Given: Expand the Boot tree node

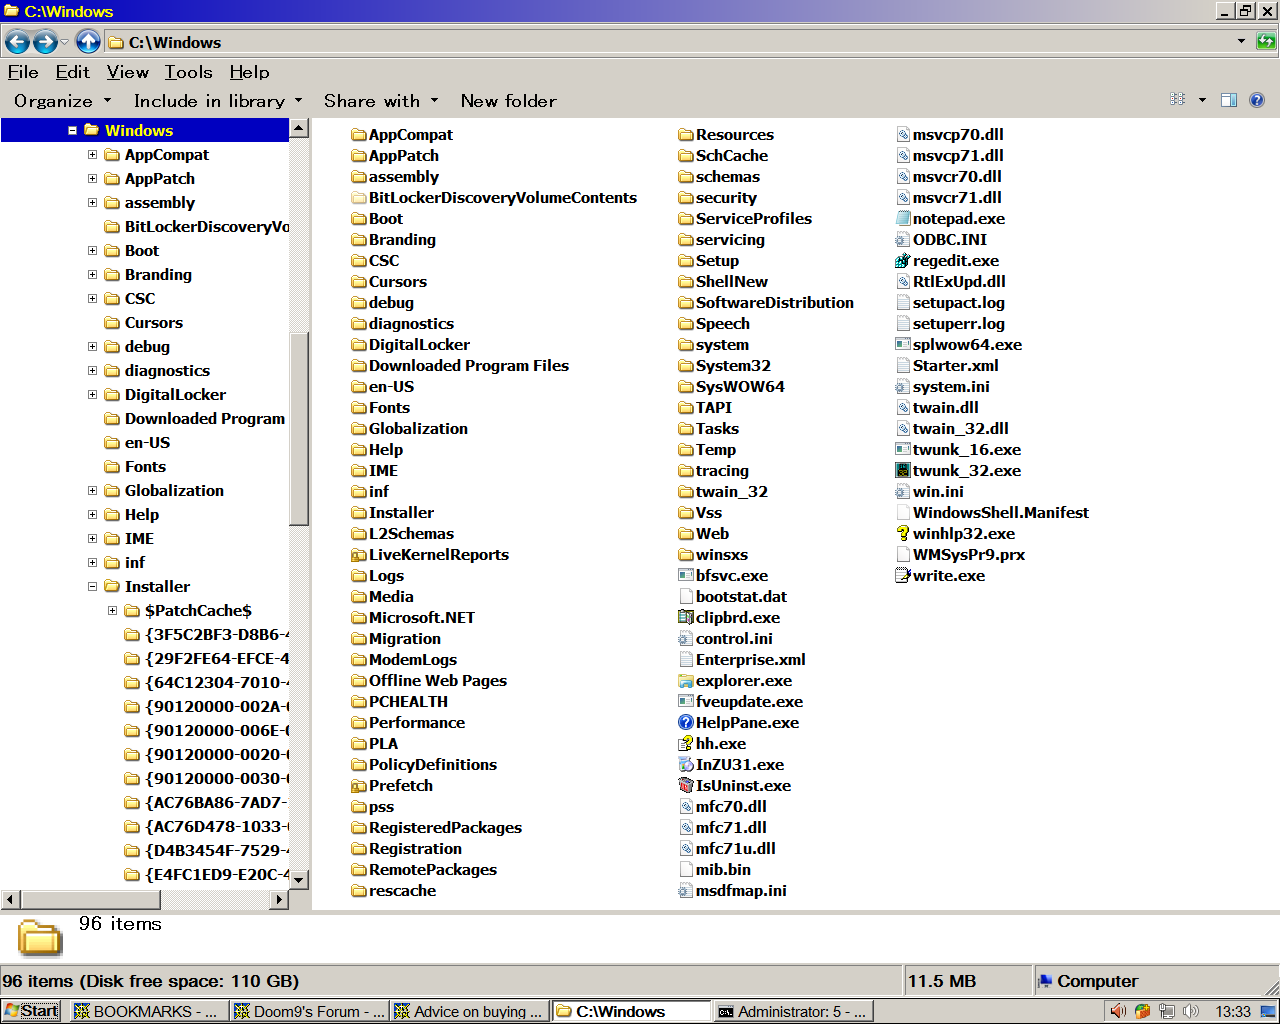Looking at the screenshot, I should pyautogui.click(x=92, y=251).
